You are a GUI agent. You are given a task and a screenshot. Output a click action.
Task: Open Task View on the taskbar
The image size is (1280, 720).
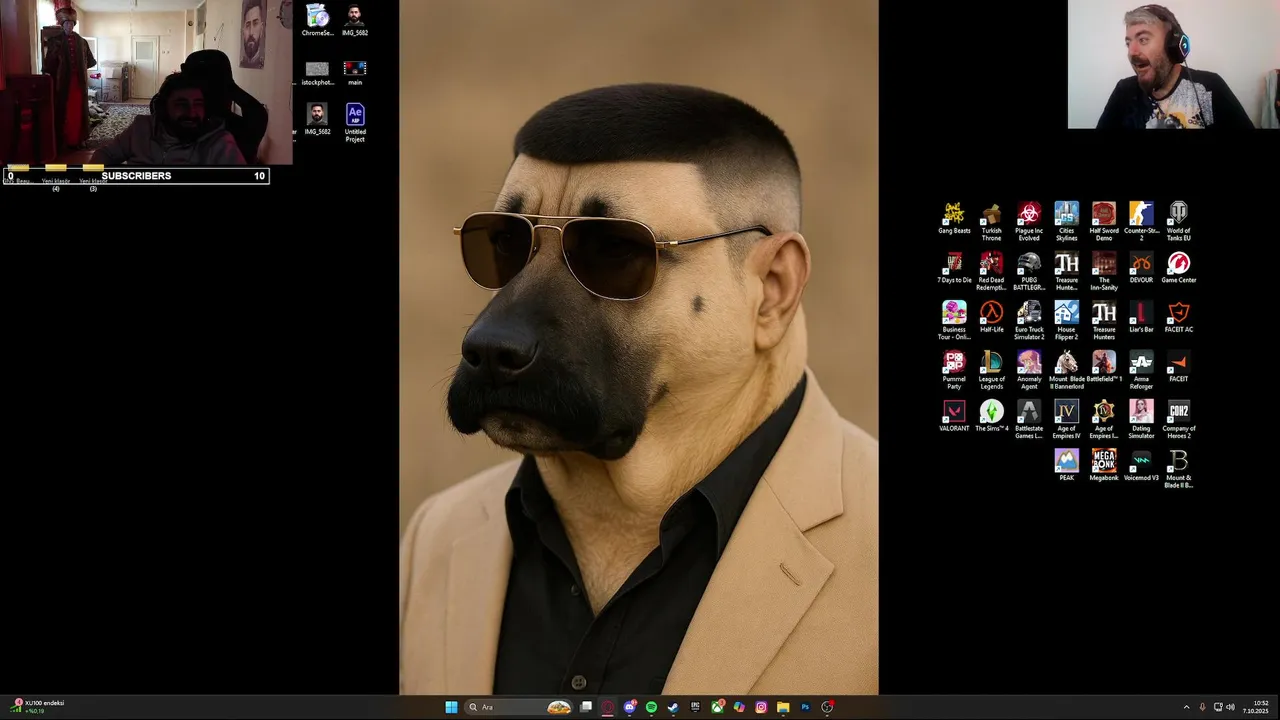[586, 707]
